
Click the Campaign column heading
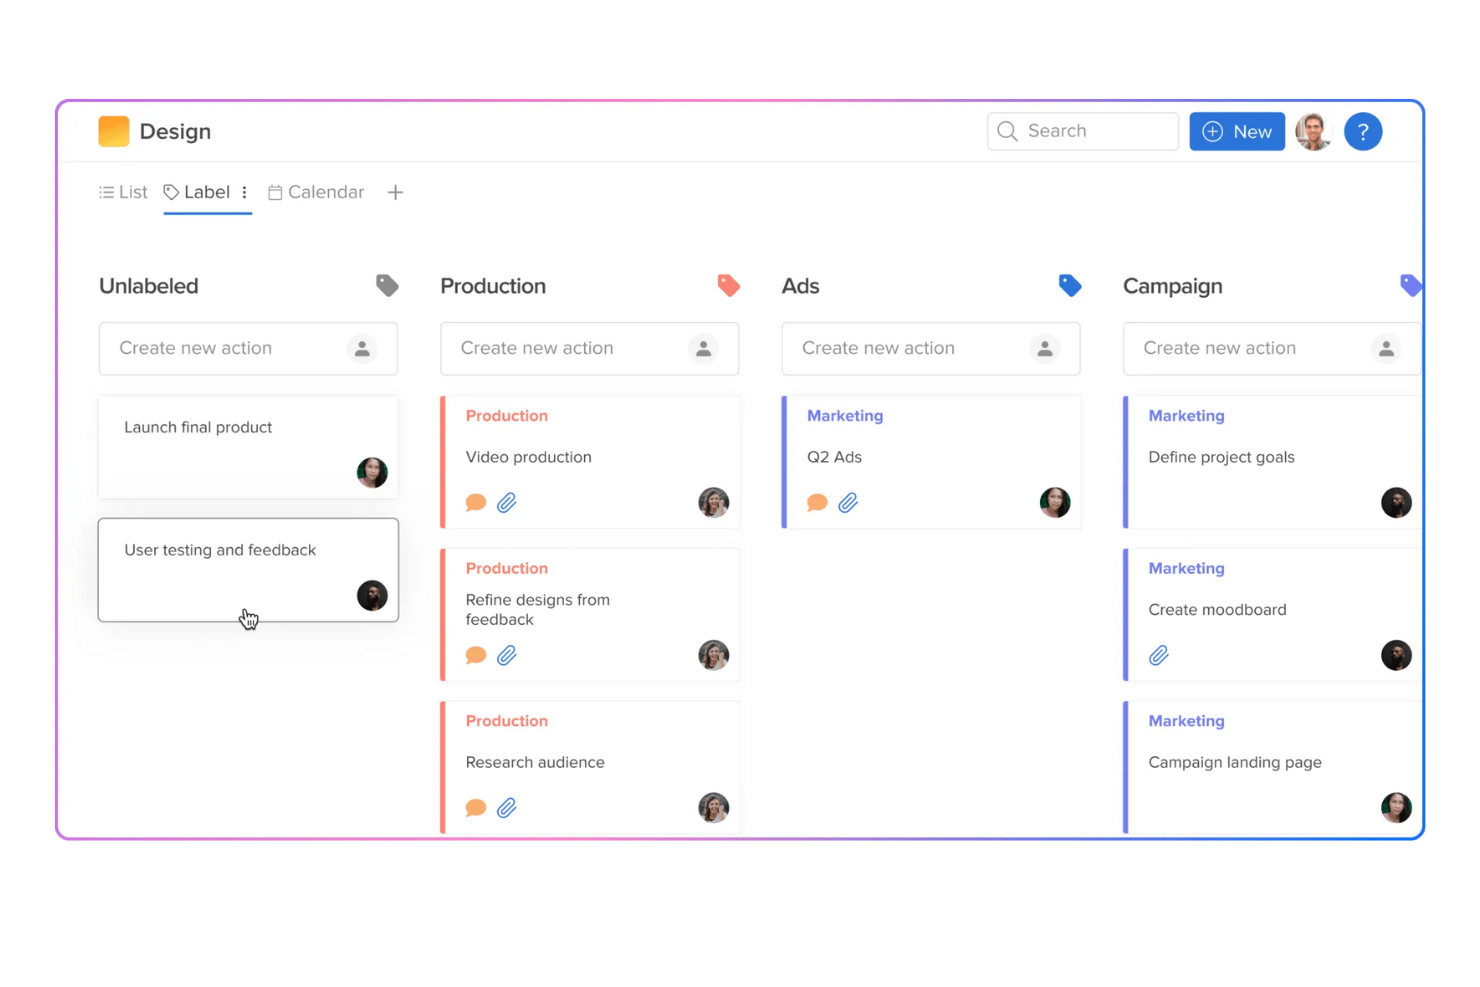1173,286
